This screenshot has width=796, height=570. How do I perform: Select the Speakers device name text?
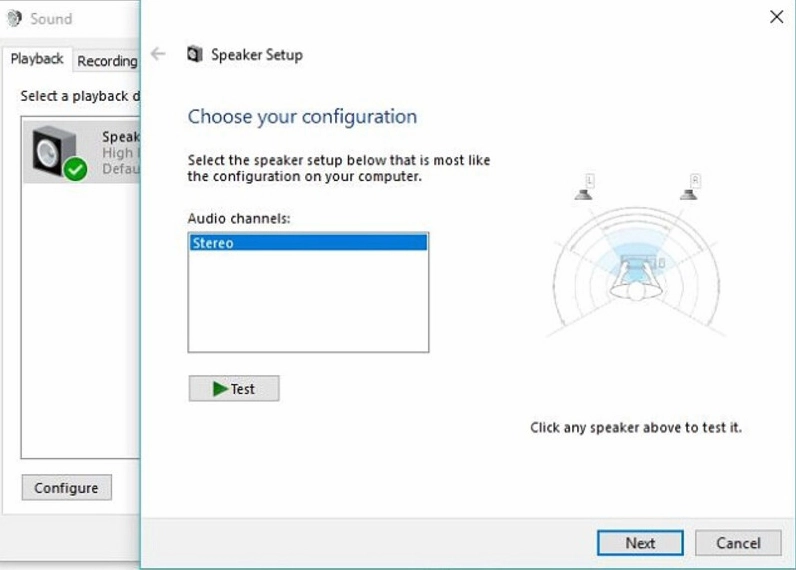point(120,137)
